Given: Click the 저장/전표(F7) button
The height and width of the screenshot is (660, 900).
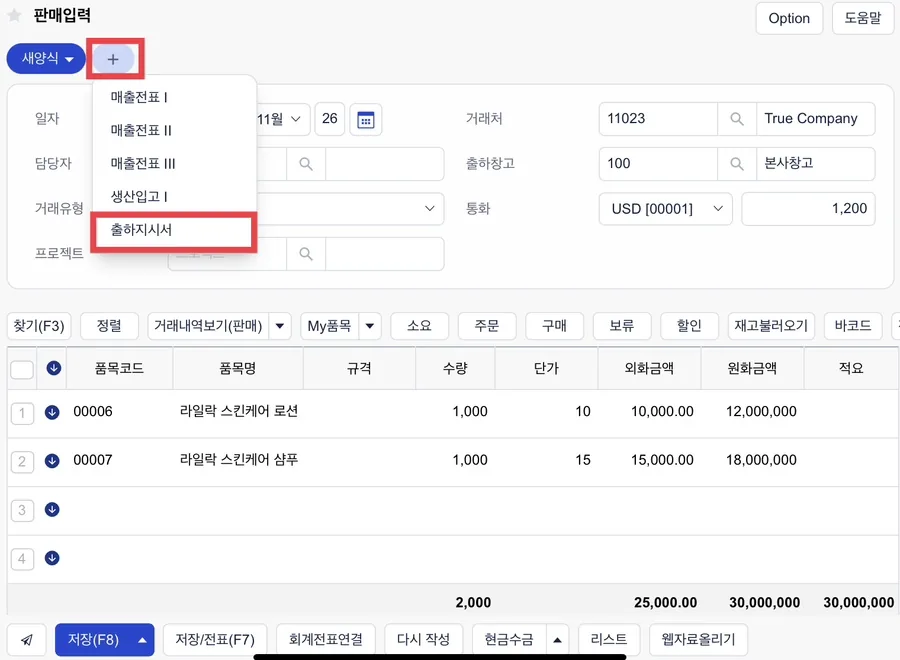Looking at the screenshot, I should tap(215, 640).
